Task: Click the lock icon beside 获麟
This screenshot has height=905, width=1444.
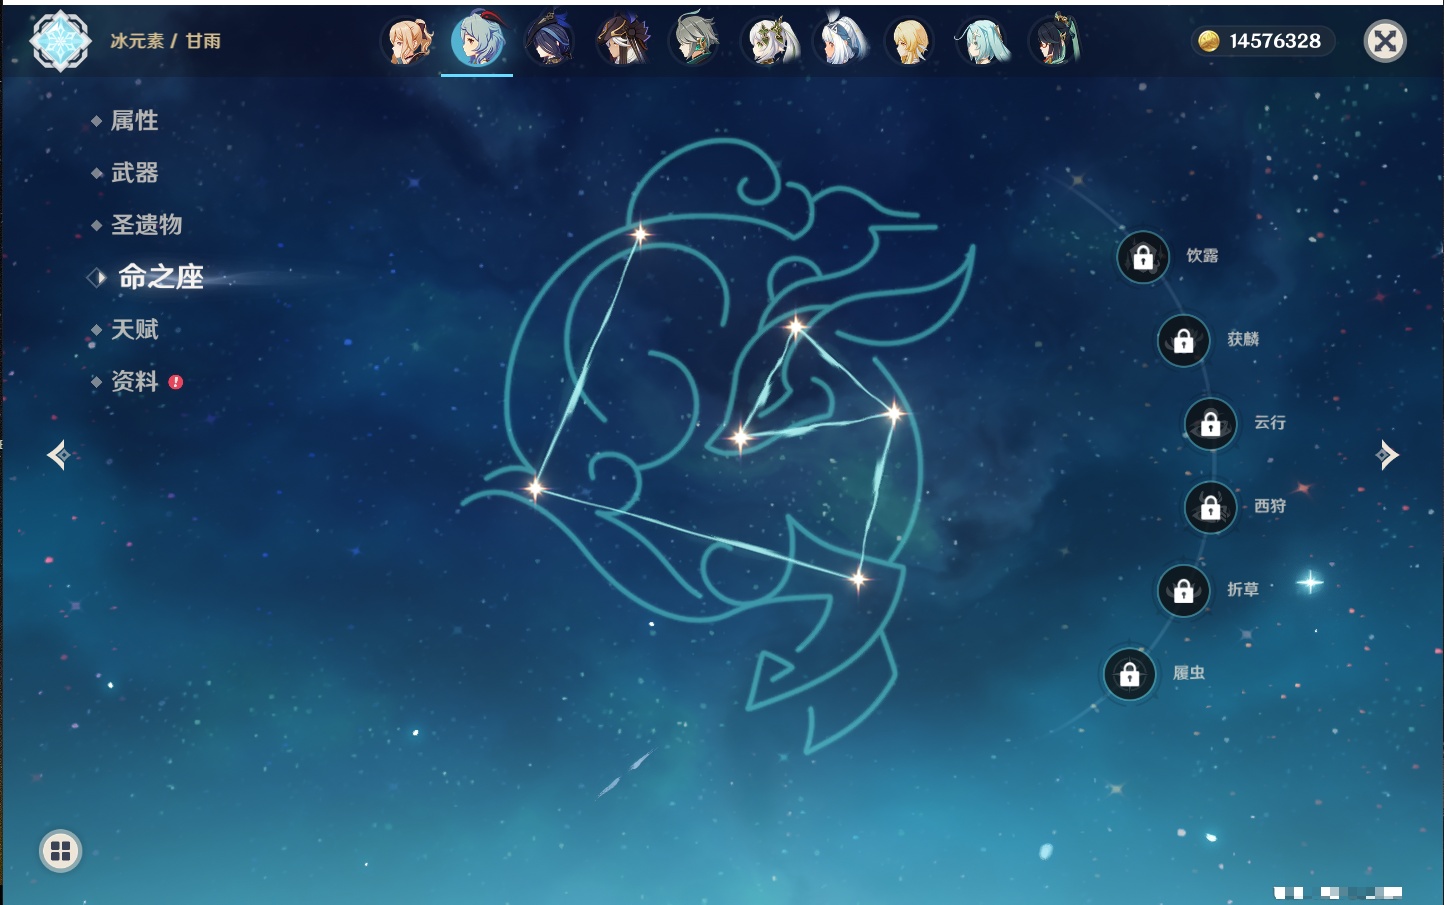Action: tap(1183, 341)
